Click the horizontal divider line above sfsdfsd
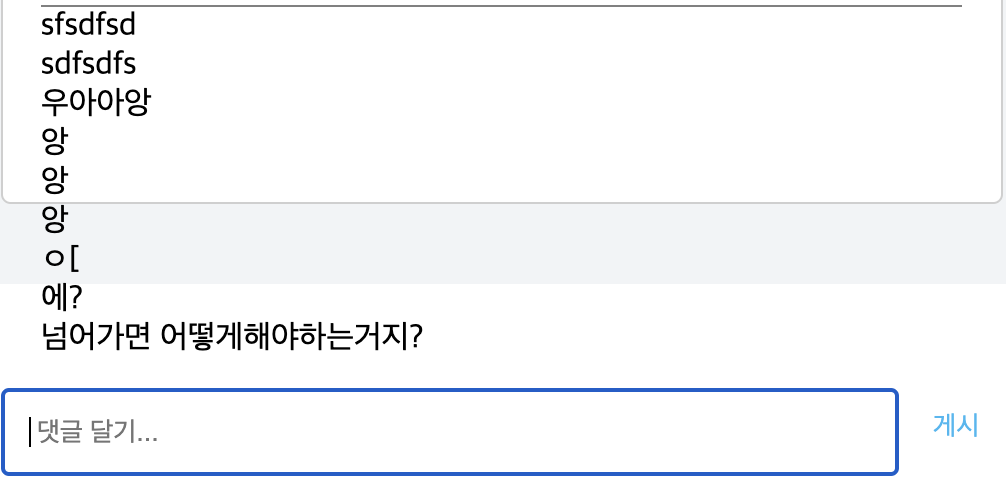Image resolution: width=1006 pixels, height=498 pixels. click(x=501, y=6)
